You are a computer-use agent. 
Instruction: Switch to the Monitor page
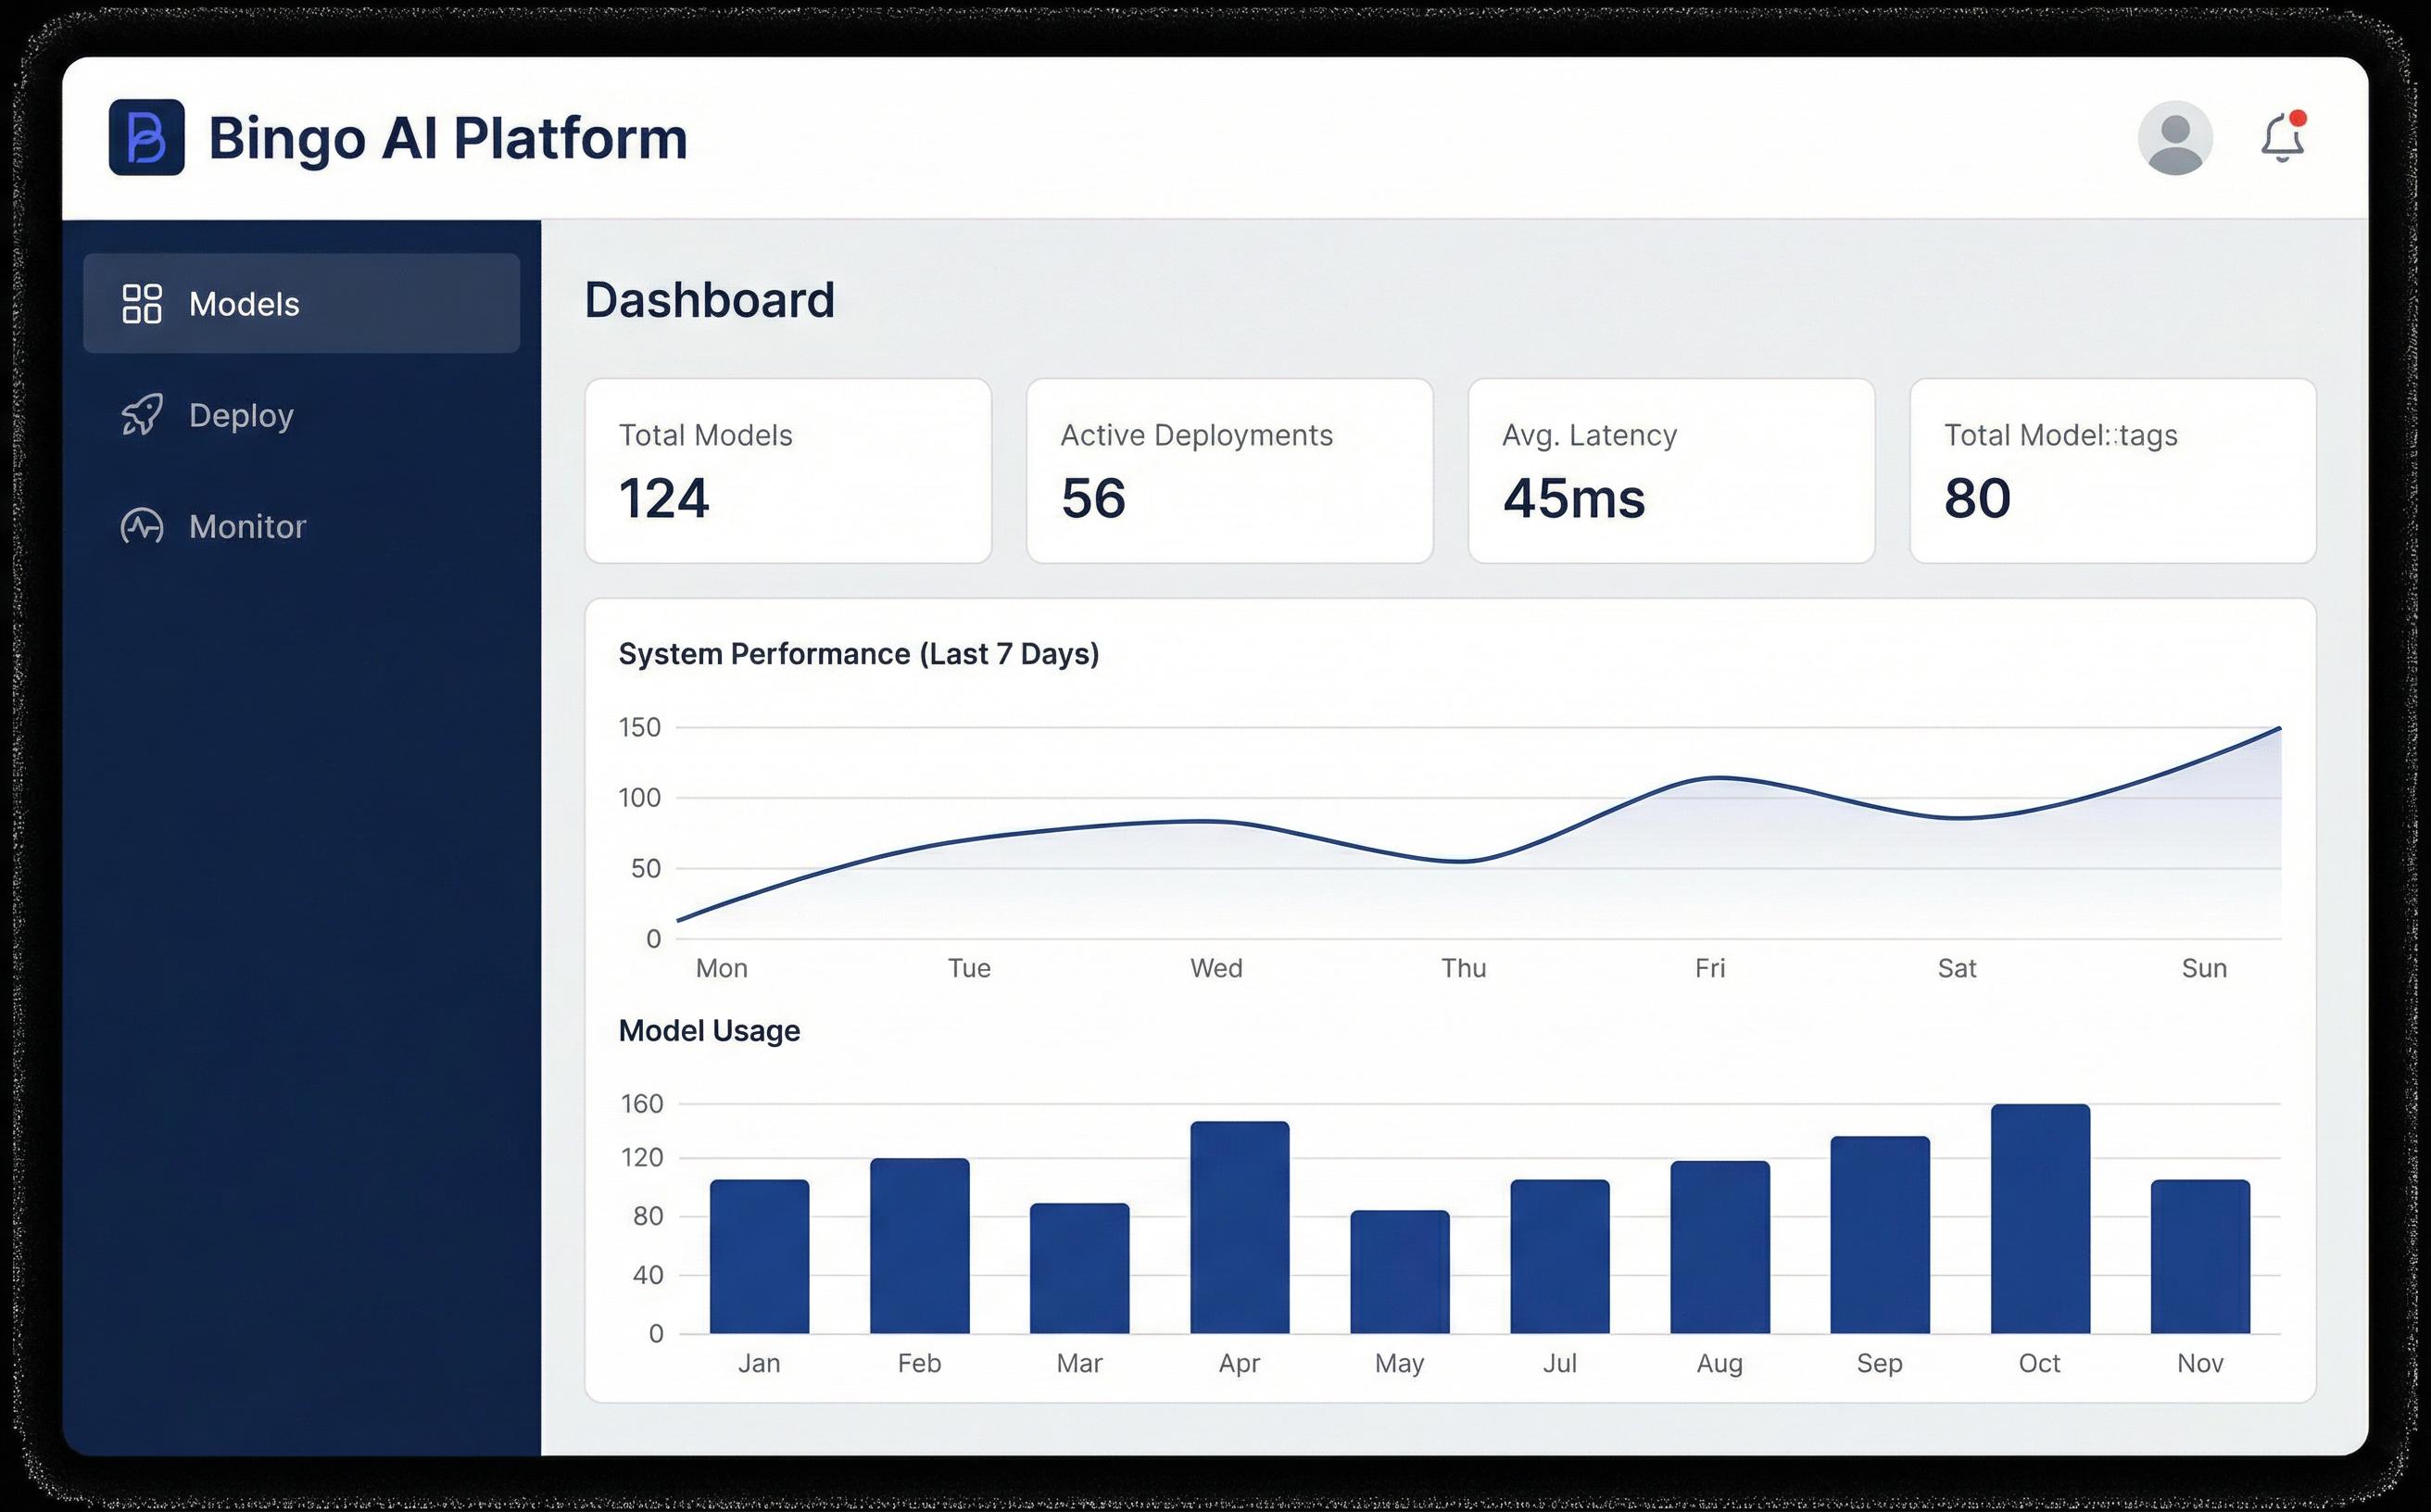[247, 526]
